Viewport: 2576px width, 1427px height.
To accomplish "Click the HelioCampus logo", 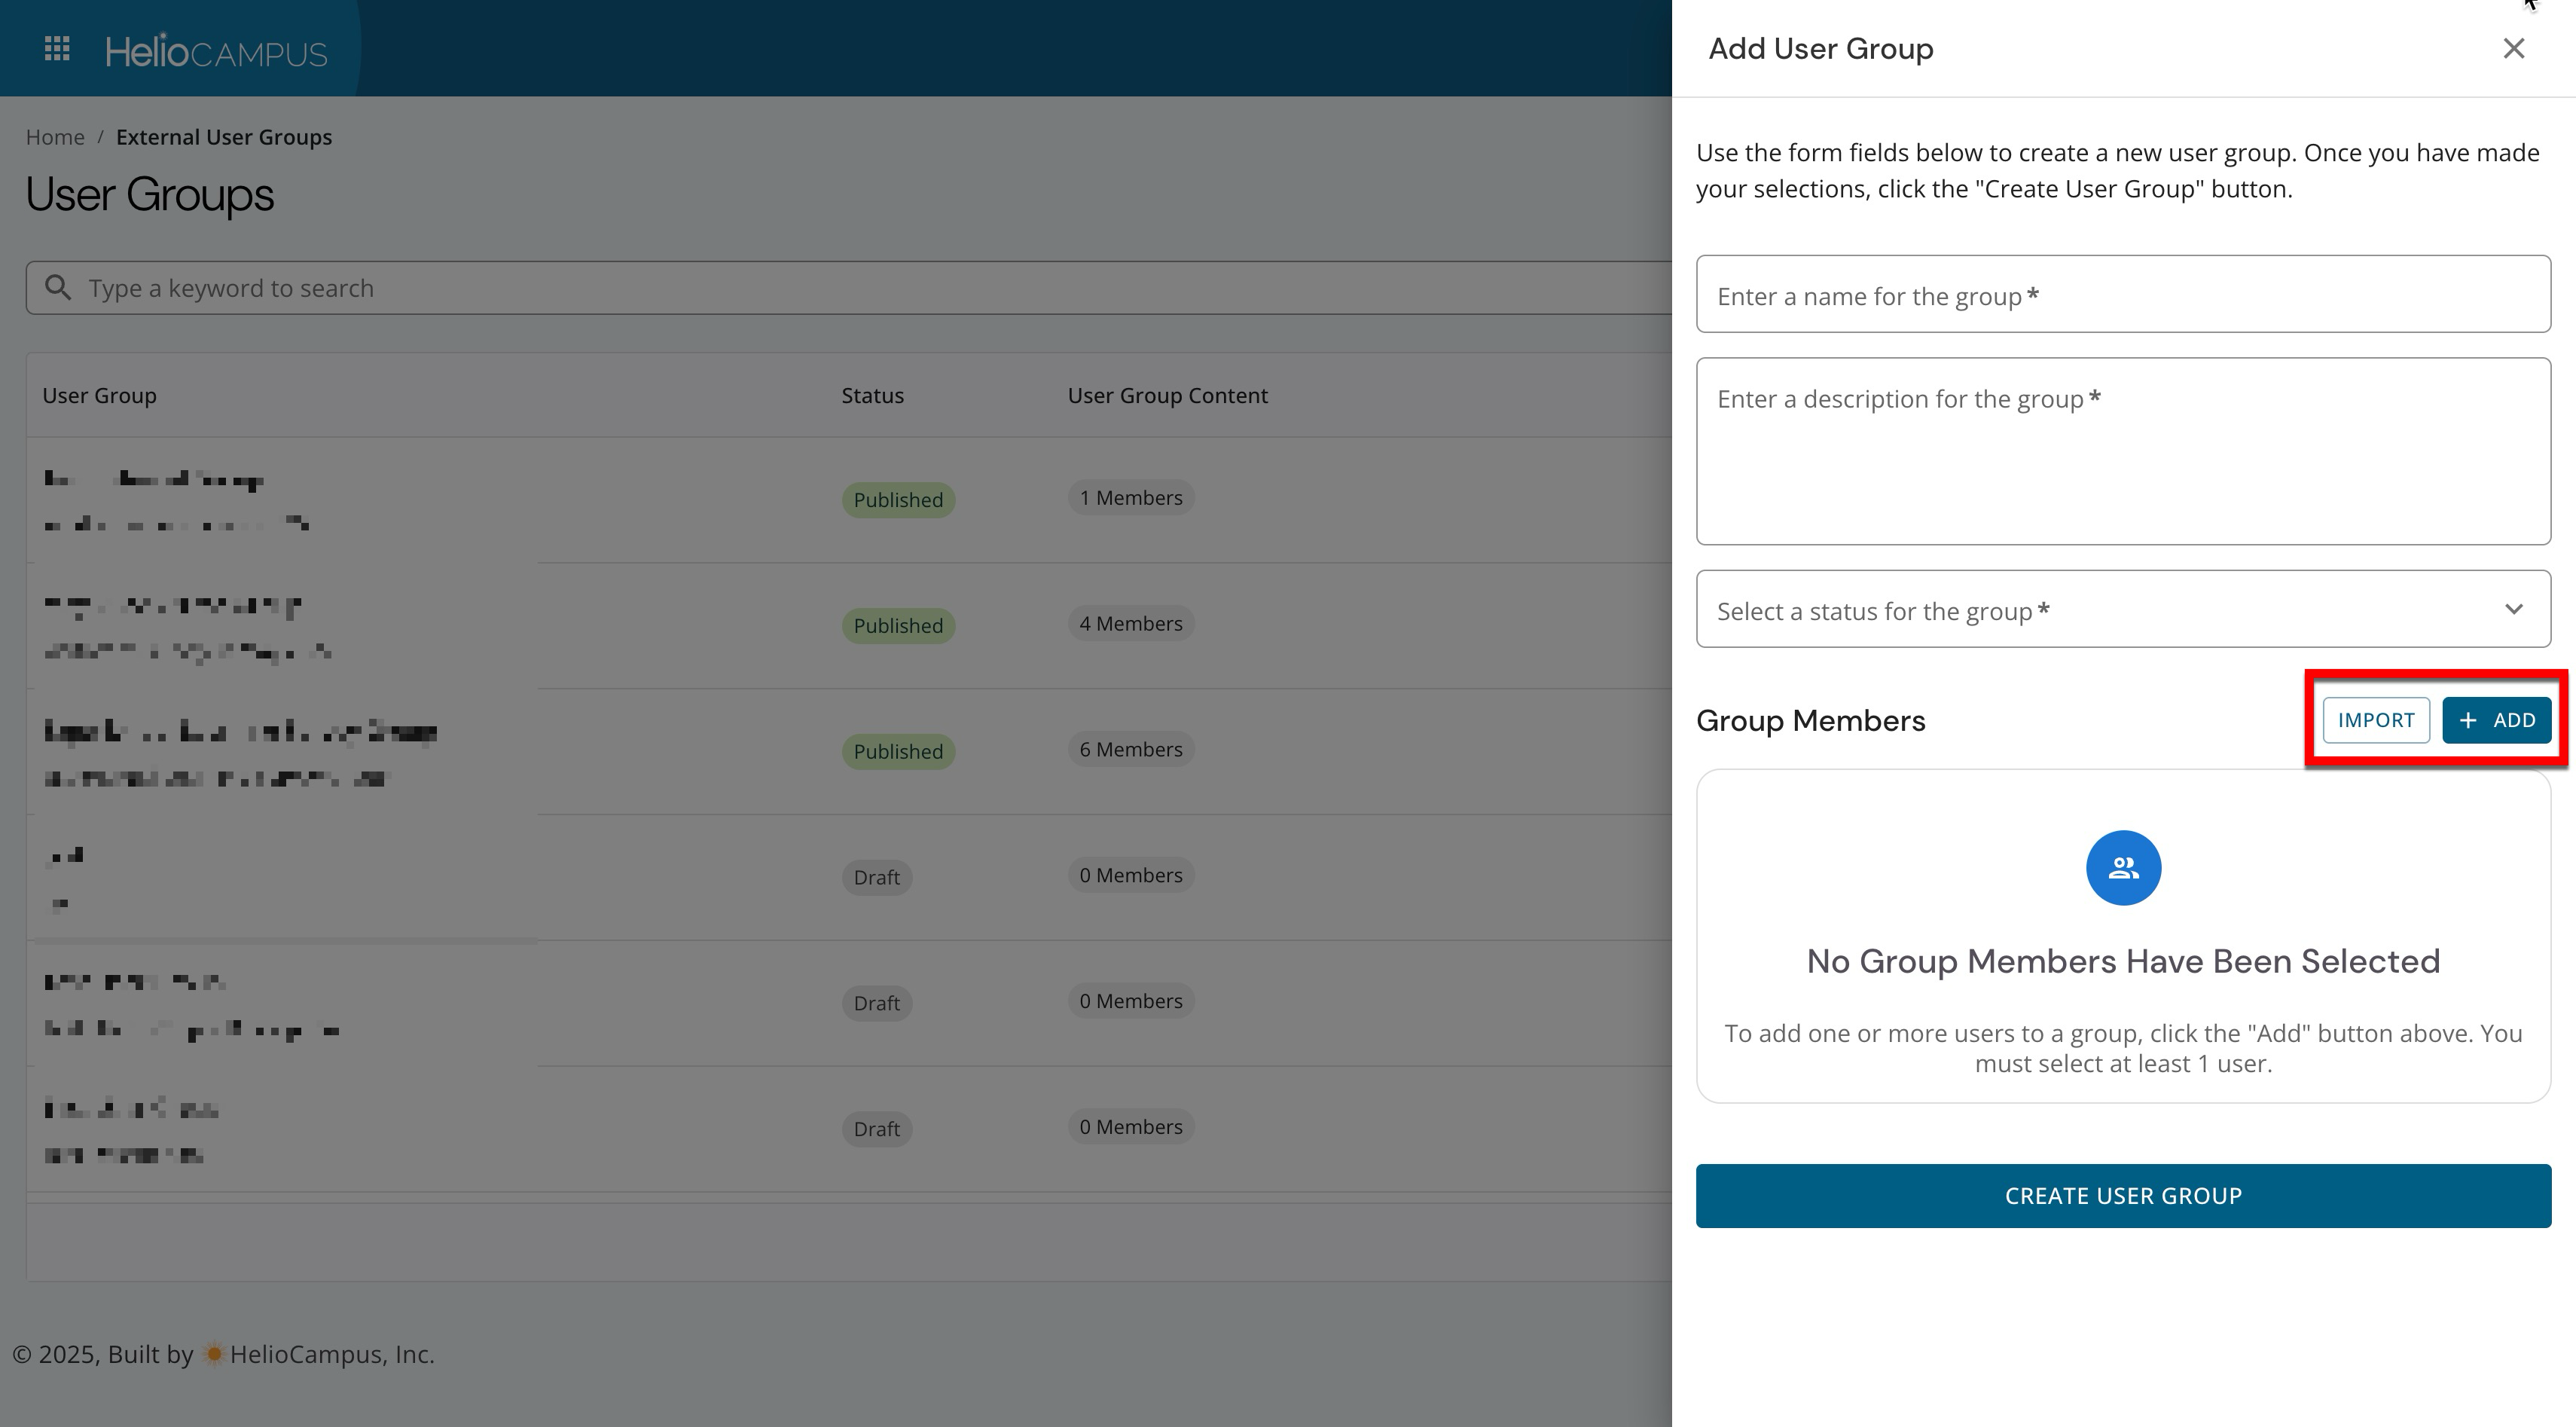I will 216,51.
